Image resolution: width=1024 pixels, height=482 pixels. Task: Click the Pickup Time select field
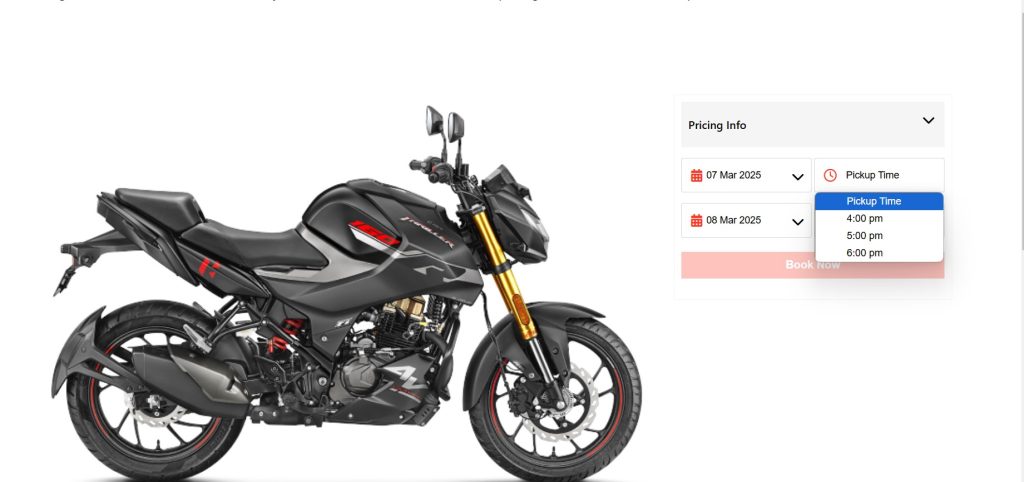879,175
